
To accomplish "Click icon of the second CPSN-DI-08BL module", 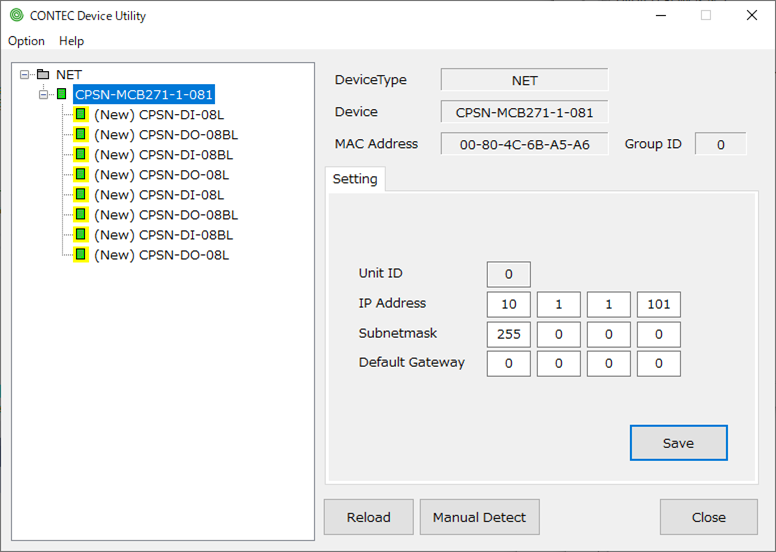I will point(81,235).
